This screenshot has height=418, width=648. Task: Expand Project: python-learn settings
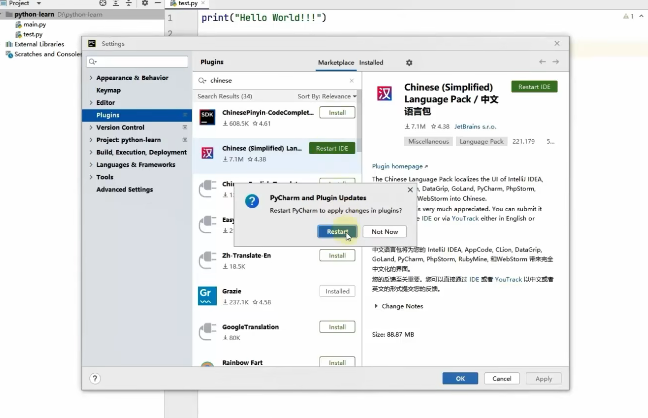(x=91, y=140)
